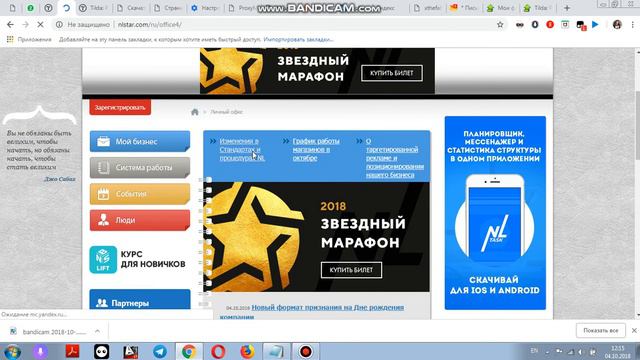640x360 pixels.
Task: Click the site info icon before 'Не защищено'
Action: [x=59, y=24]
